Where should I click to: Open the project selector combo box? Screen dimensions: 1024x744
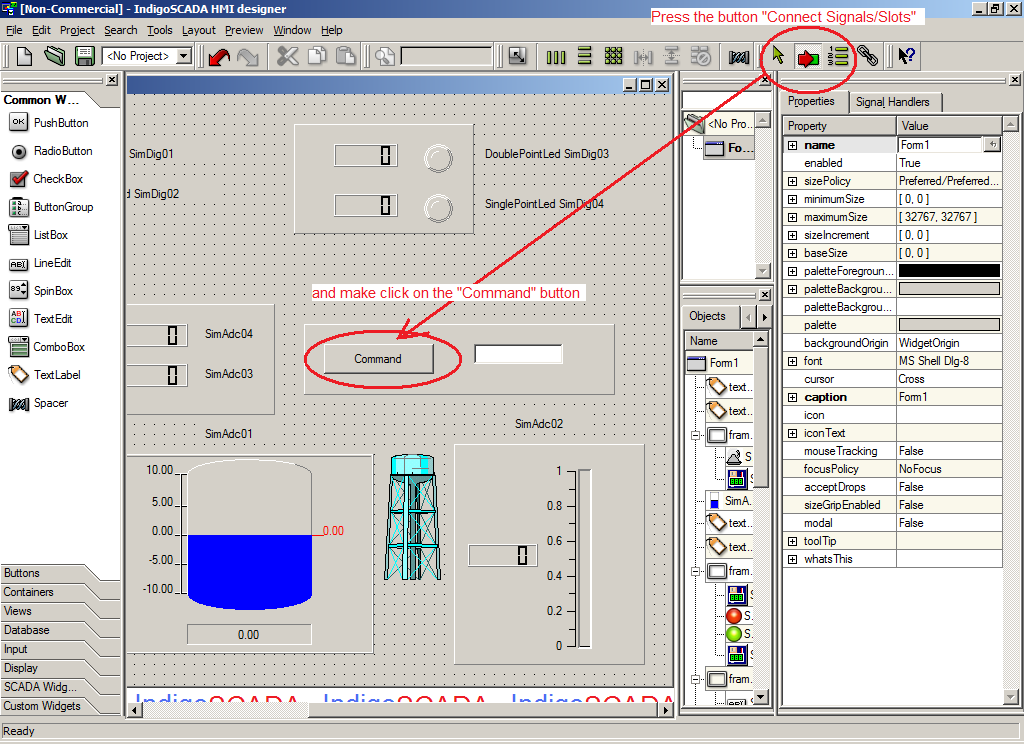coord(147,57)
